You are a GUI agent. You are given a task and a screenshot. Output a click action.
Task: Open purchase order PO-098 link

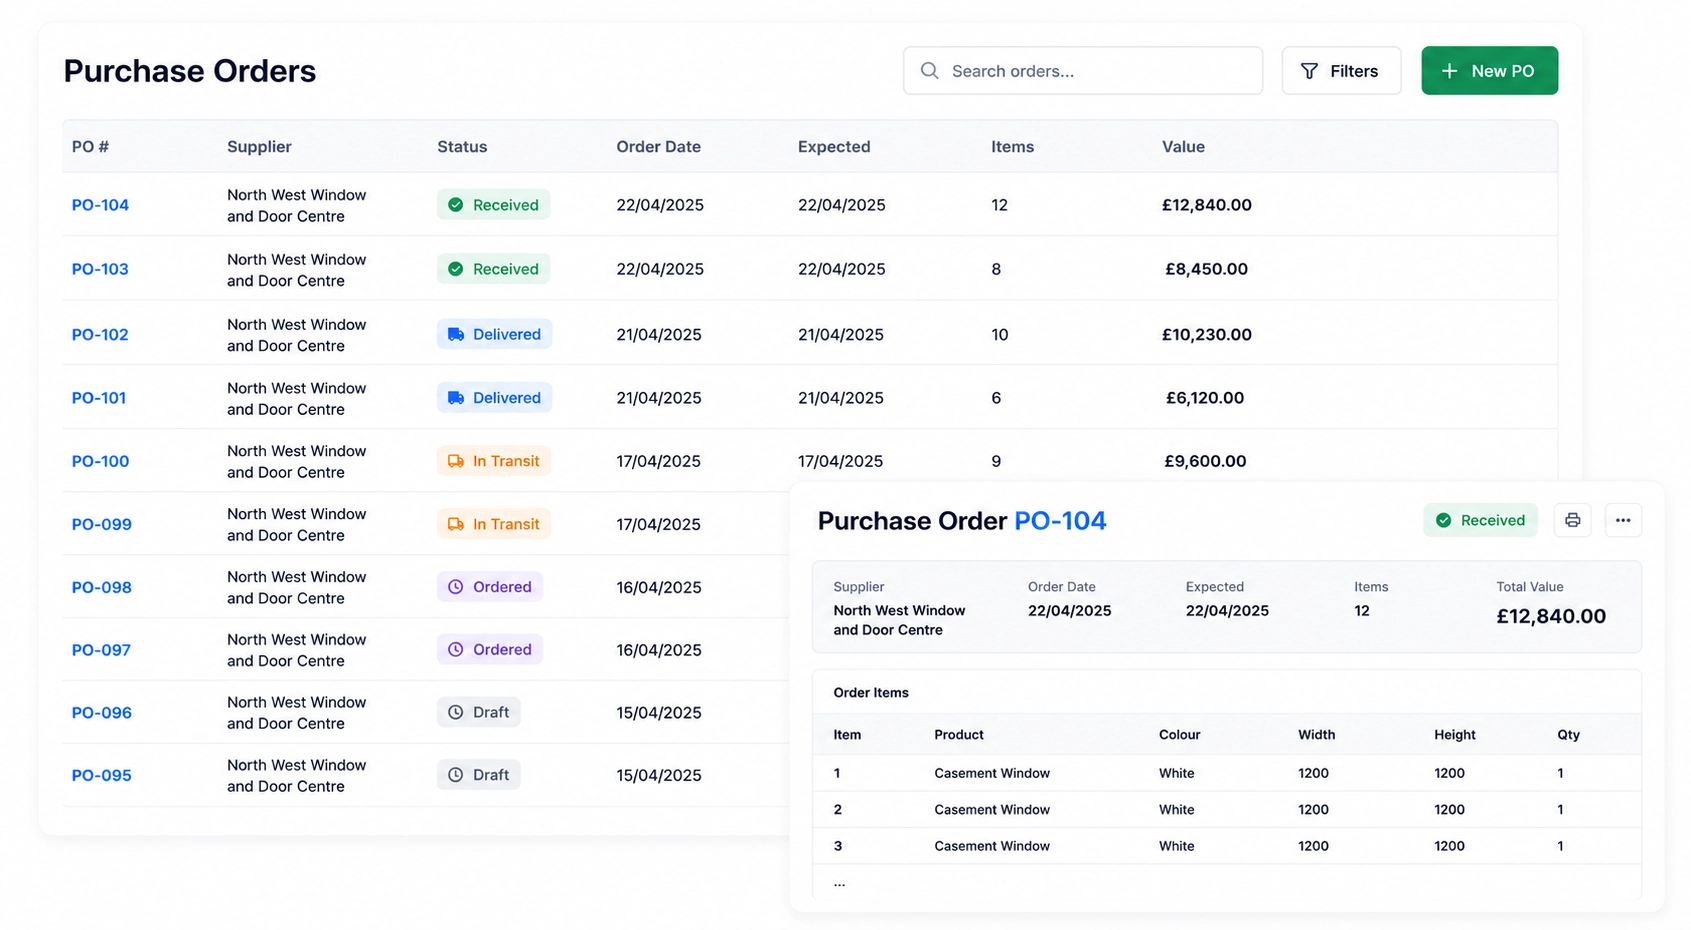coord(101,587)
